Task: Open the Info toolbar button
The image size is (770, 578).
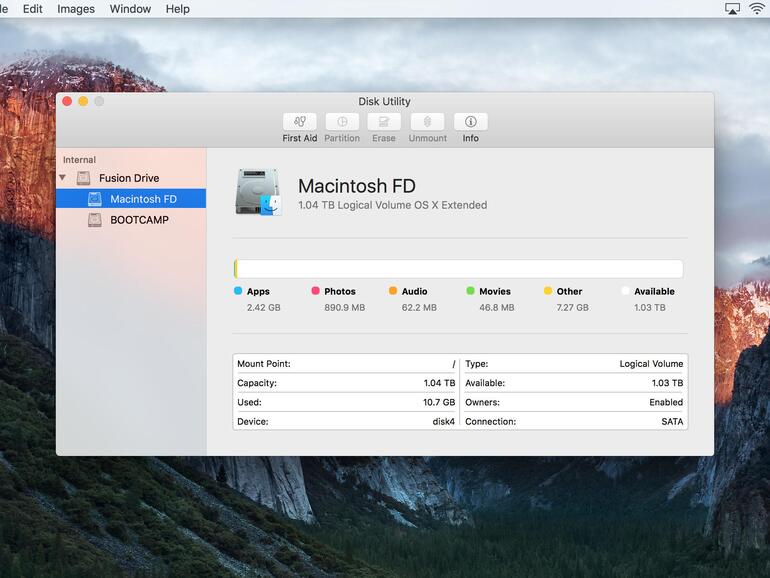Action: click(x=470, y=122)
